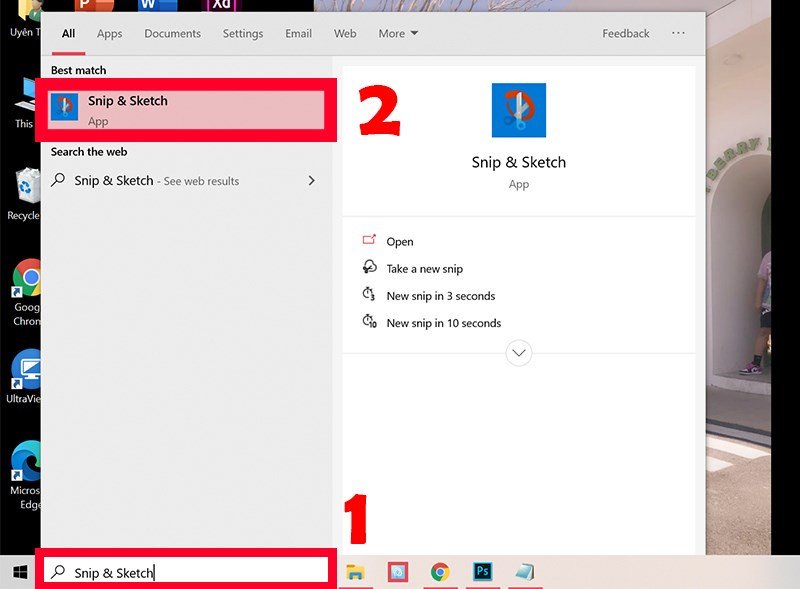Open the Snip & Sketch taskbar icon
The image size is (800, 589).
(x=398, y=572)
